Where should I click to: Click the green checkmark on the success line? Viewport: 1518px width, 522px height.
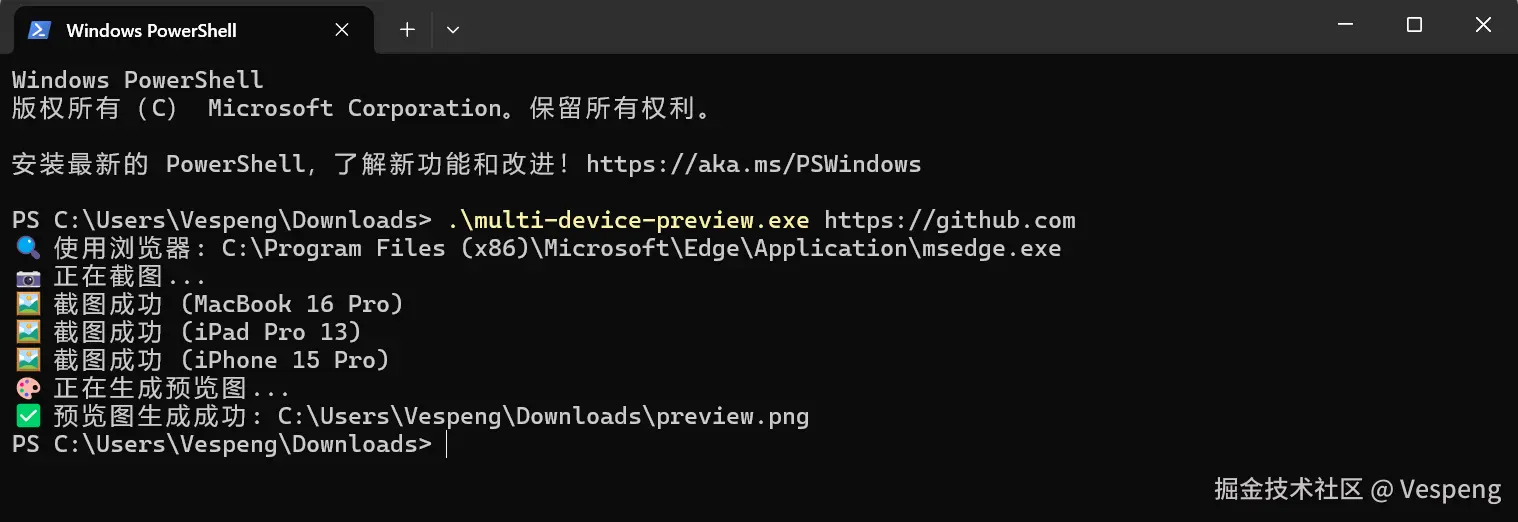28,416
